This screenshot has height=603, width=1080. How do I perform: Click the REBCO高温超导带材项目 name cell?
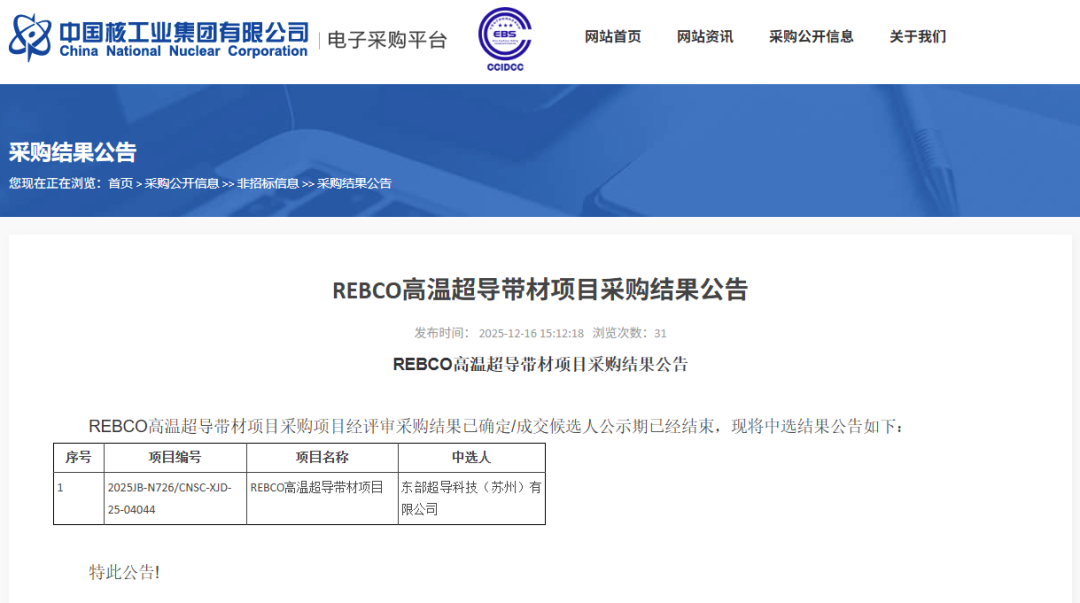(322, 498)
